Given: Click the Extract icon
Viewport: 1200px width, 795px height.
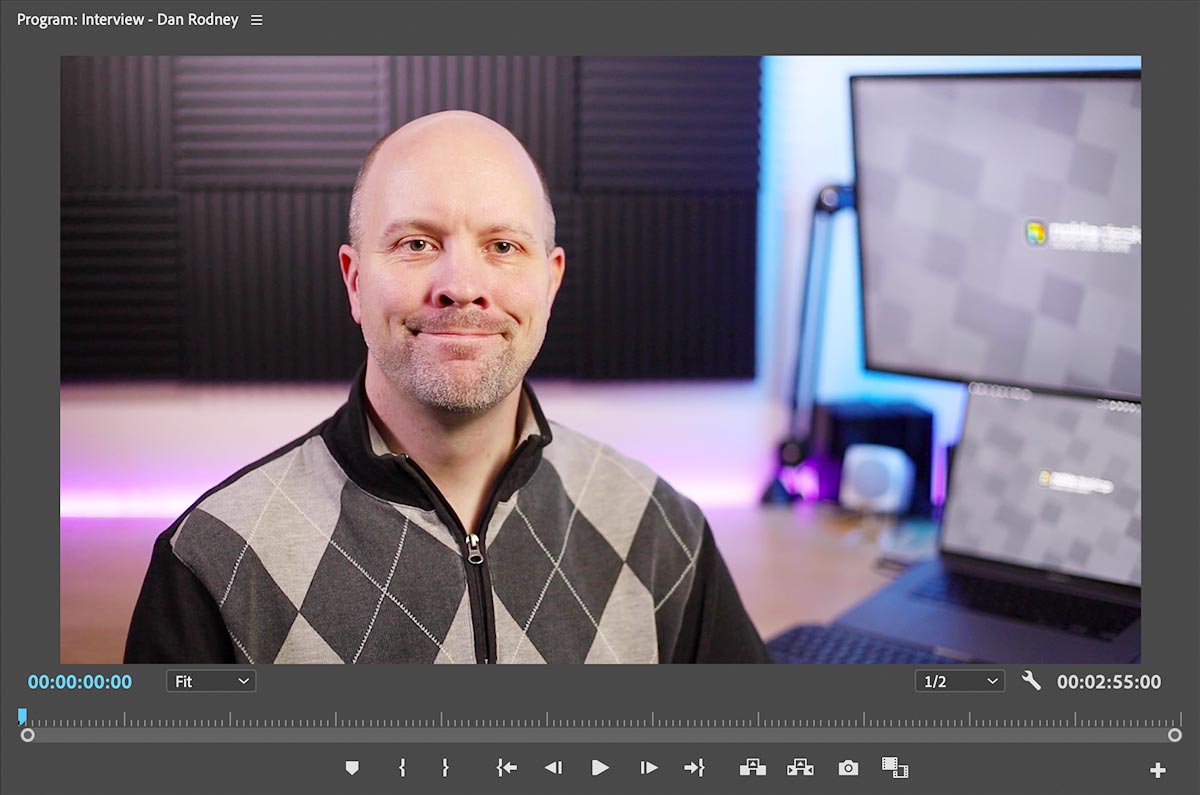Looking at the screenshot, I should point(800,767).
